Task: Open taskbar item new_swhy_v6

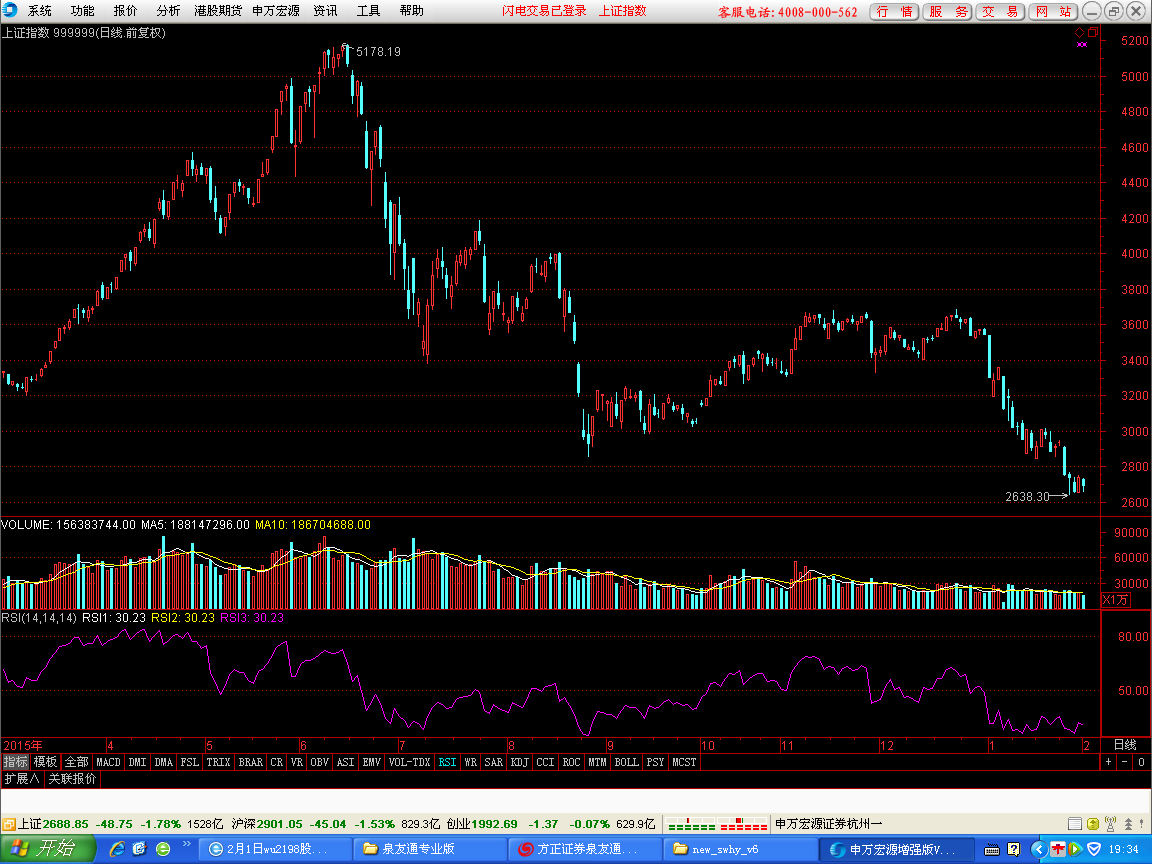Action: 739,849
